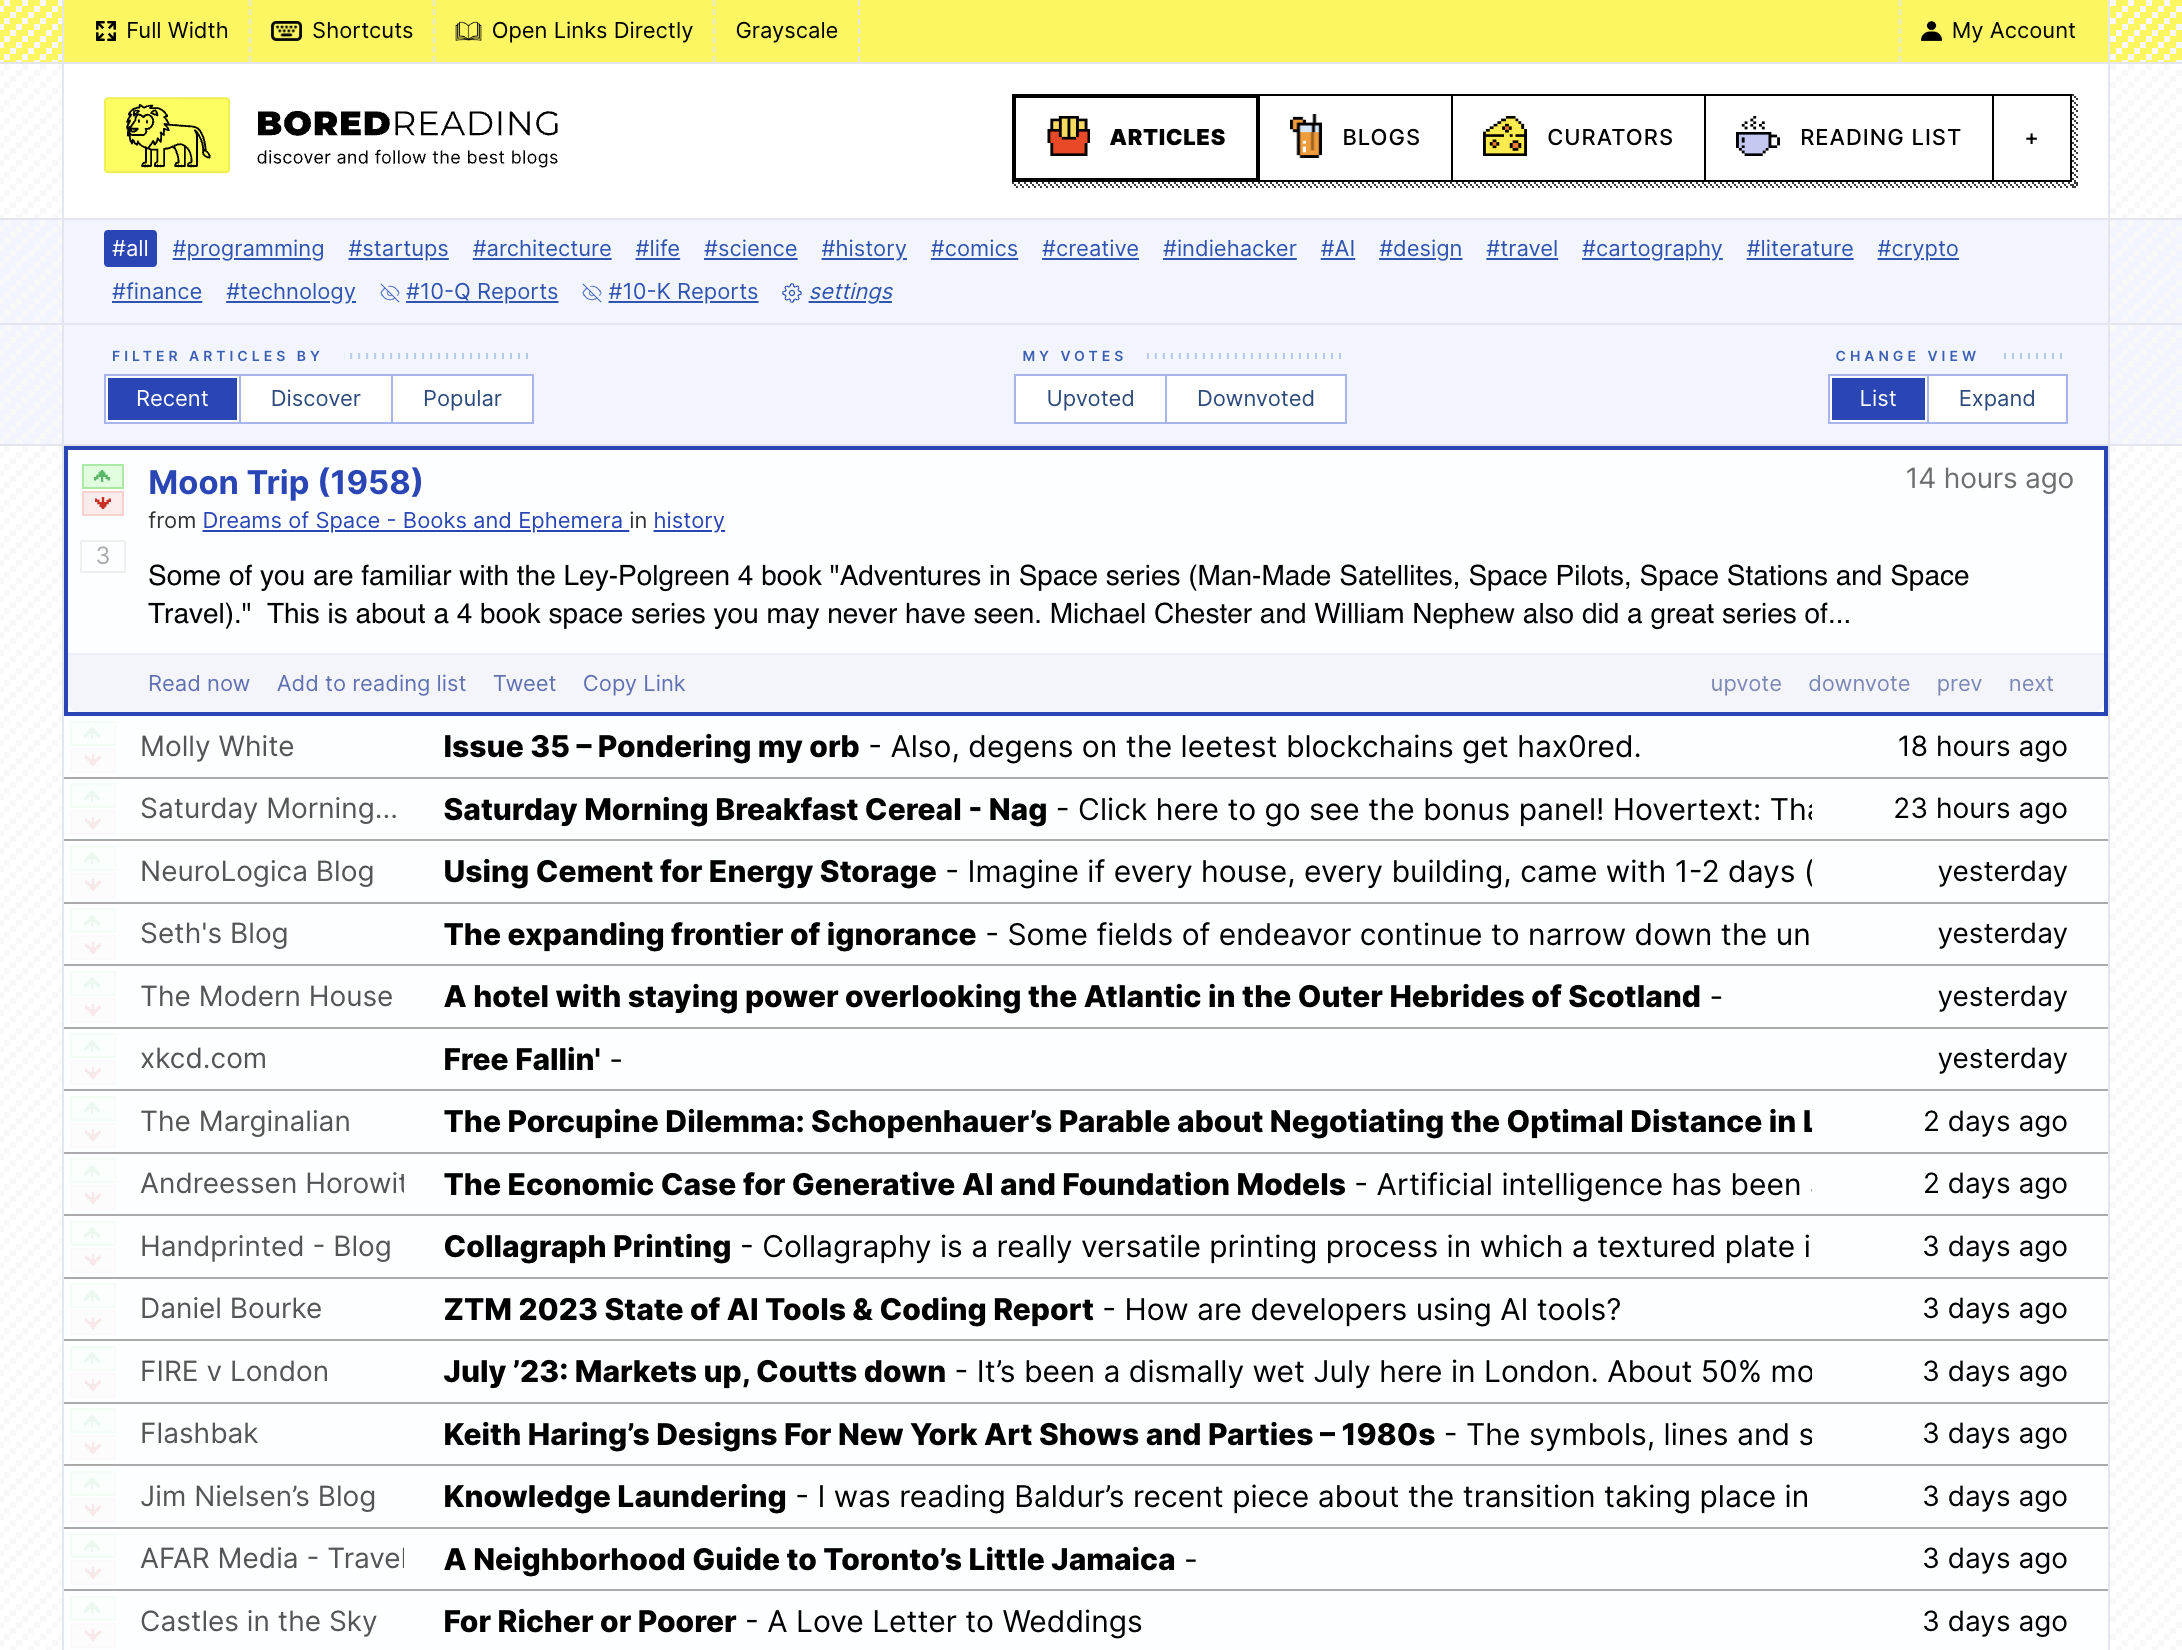Click downvote arrow on Handprinted - Blog row

tap(92, 1260)
